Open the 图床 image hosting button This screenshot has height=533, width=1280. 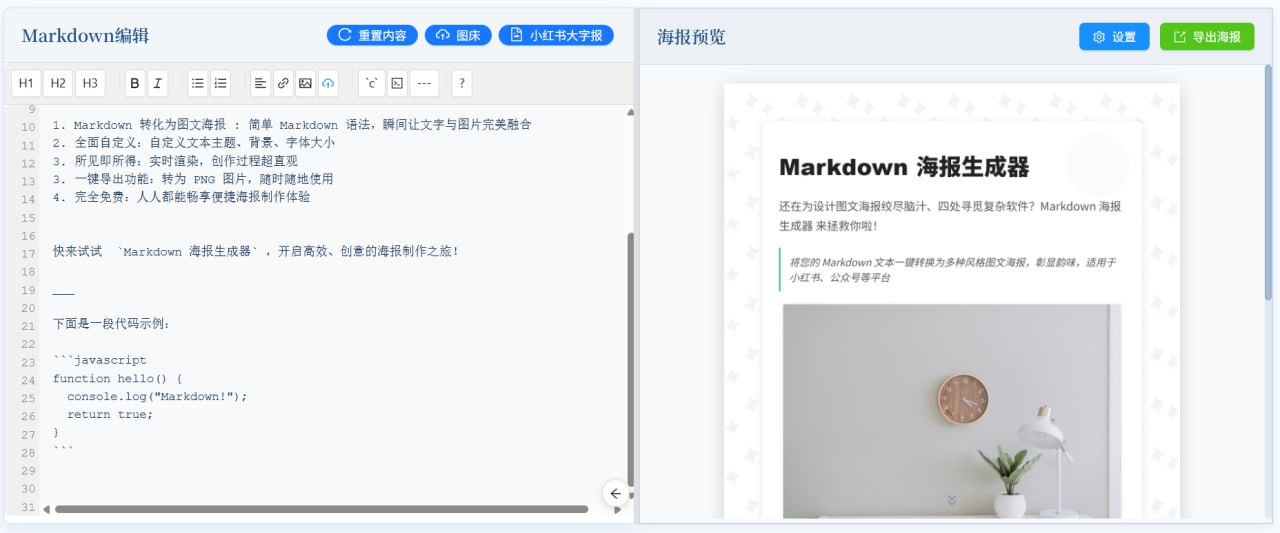tap(458, 35)
